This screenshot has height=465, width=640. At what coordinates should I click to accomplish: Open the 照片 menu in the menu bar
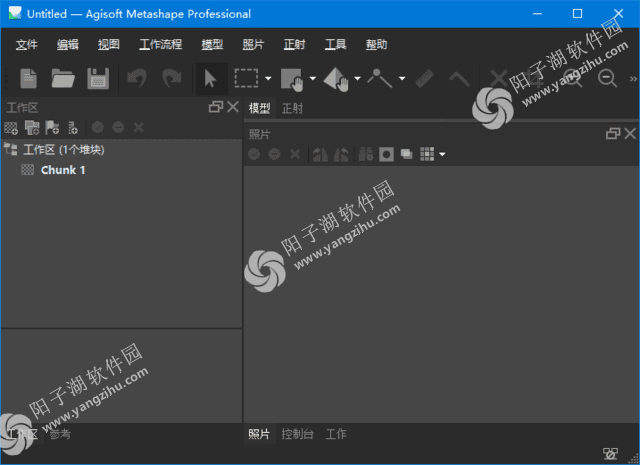[x=253, y=44]
